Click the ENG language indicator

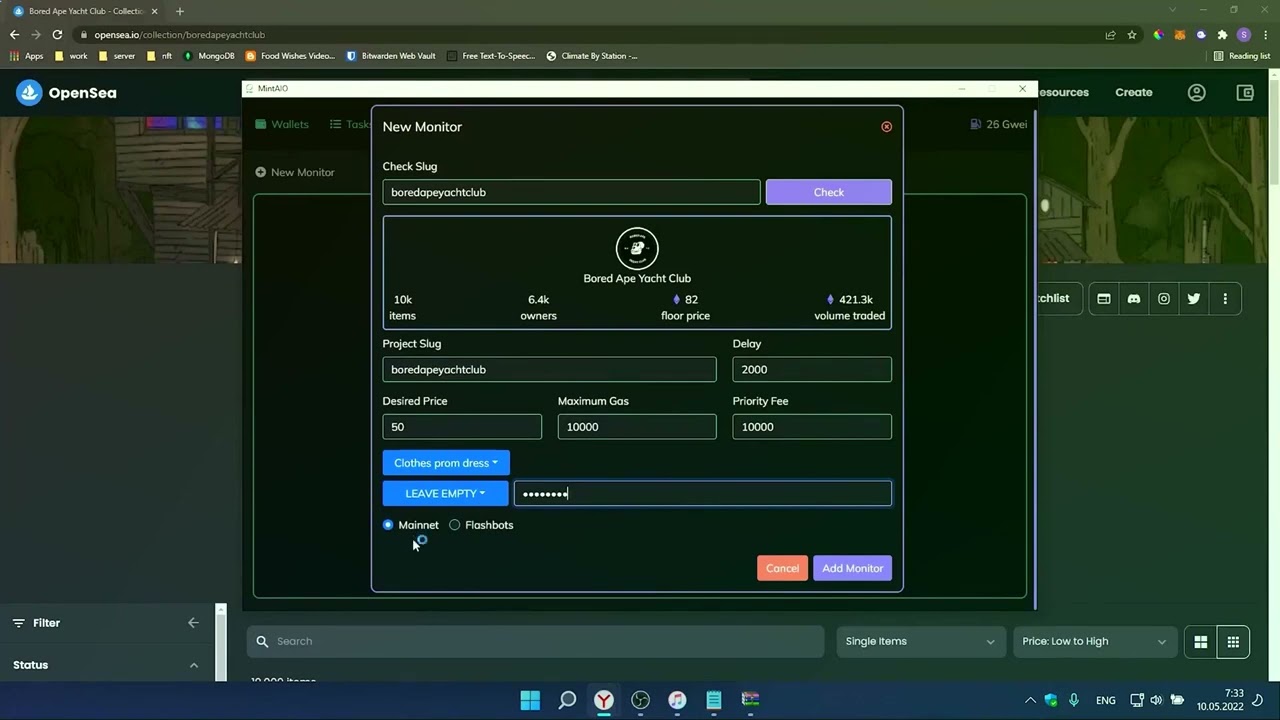(1105, 700)
